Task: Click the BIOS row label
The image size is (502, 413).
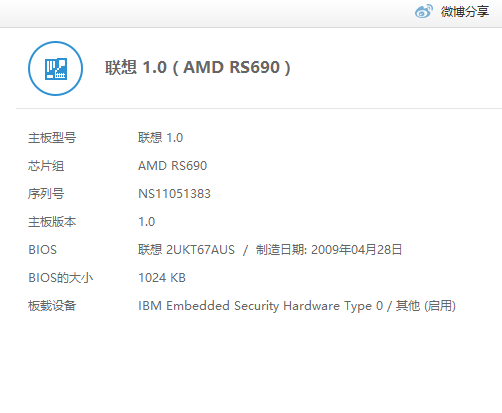Action: click(43, 250)
